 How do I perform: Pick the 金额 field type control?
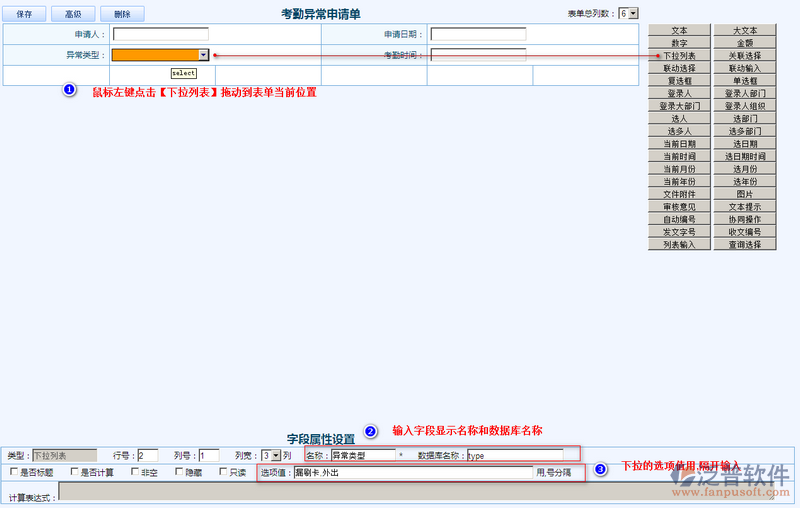(745, 43)
